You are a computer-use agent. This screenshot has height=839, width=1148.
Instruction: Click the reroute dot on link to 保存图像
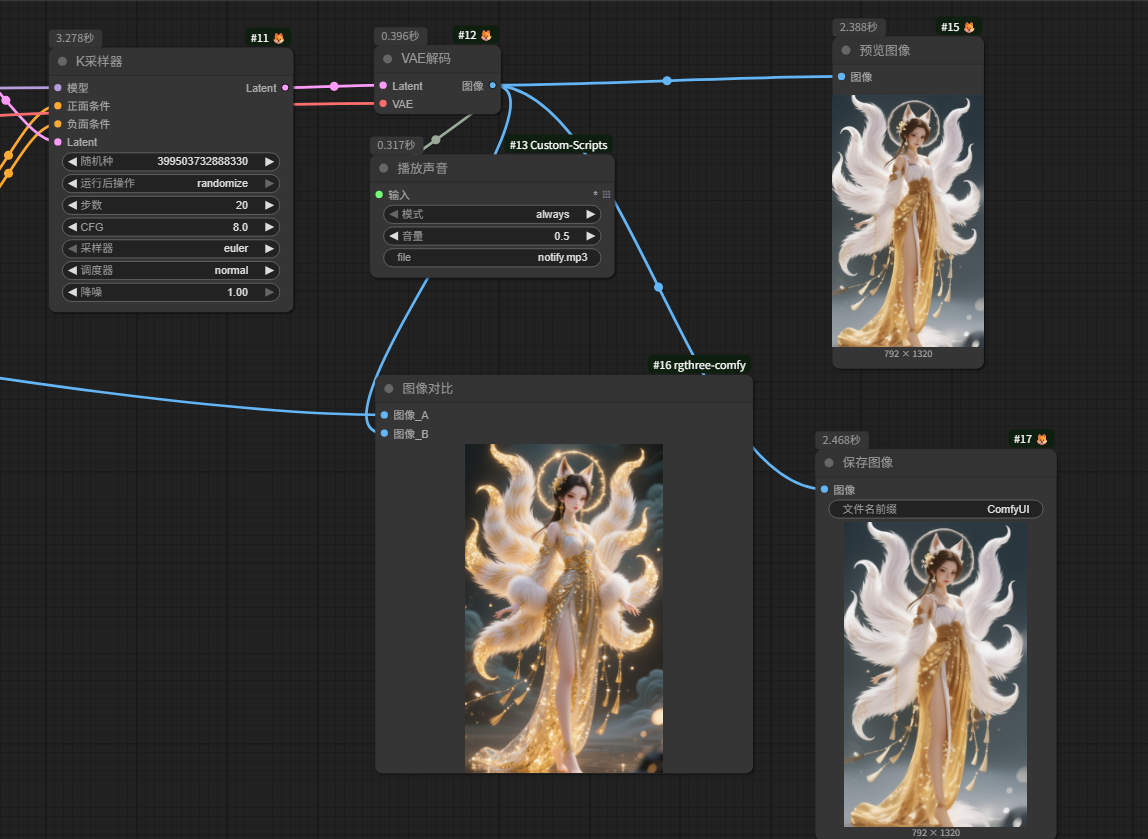(x=658, y=287)
